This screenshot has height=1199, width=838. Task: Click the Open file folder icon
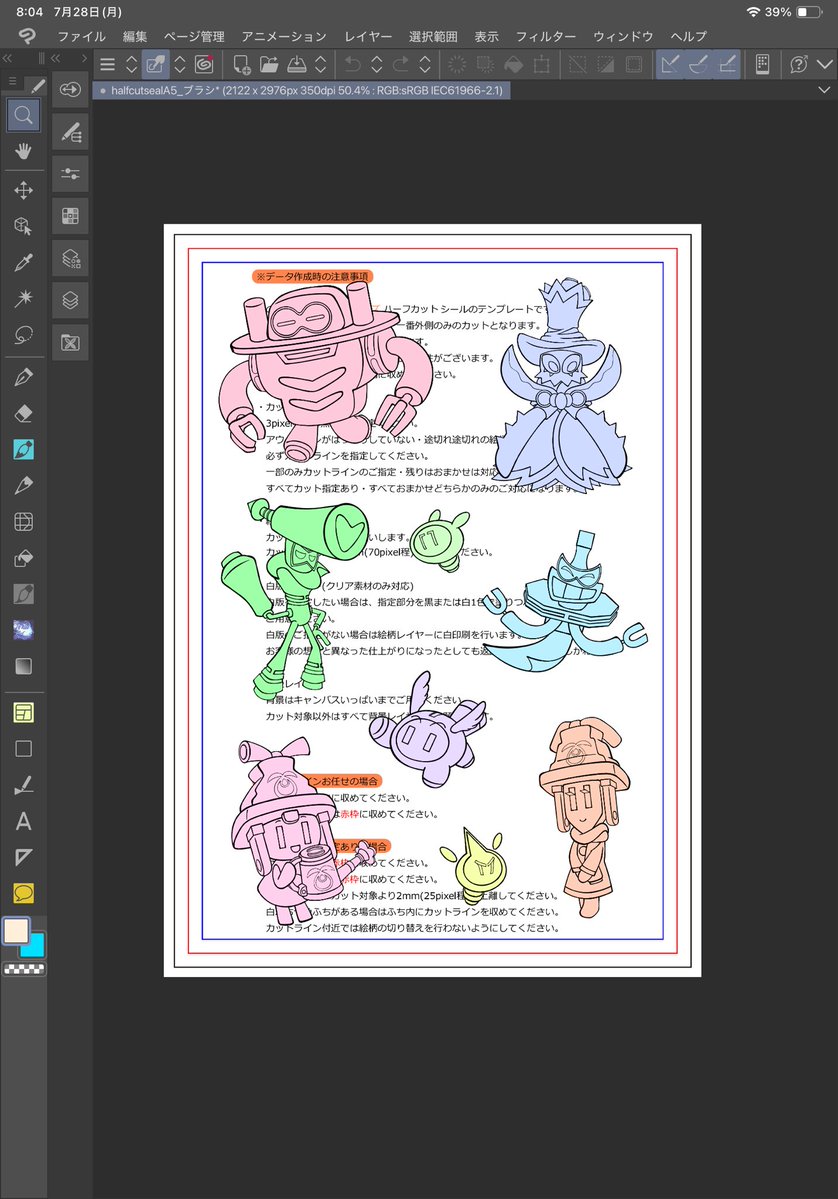pyautogui.click(x=269, y=65)
